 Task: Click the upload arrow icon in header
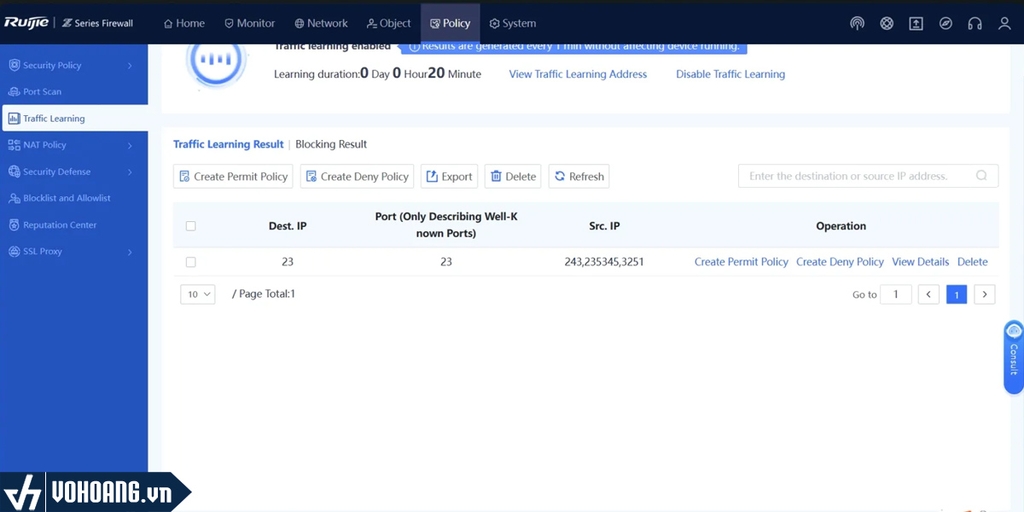coord(916,24)
